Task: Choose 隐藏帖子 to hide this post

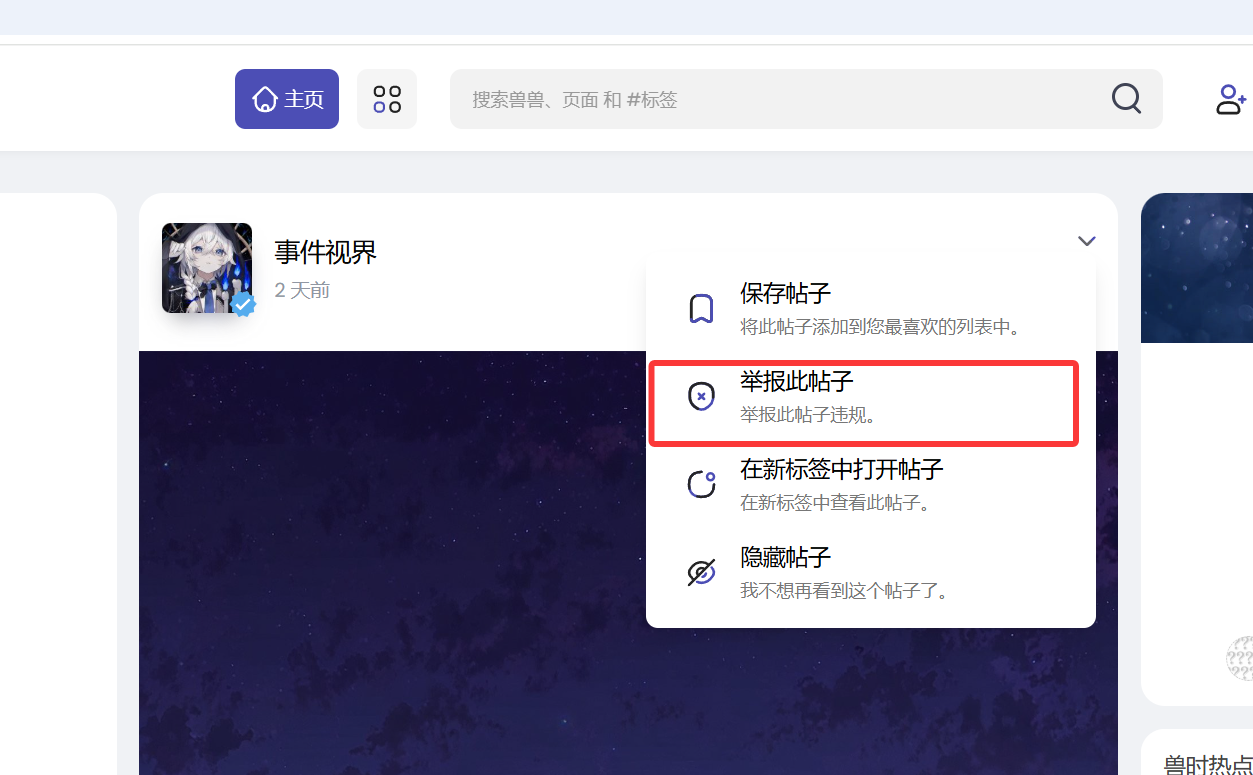Action: pos(785,557)
